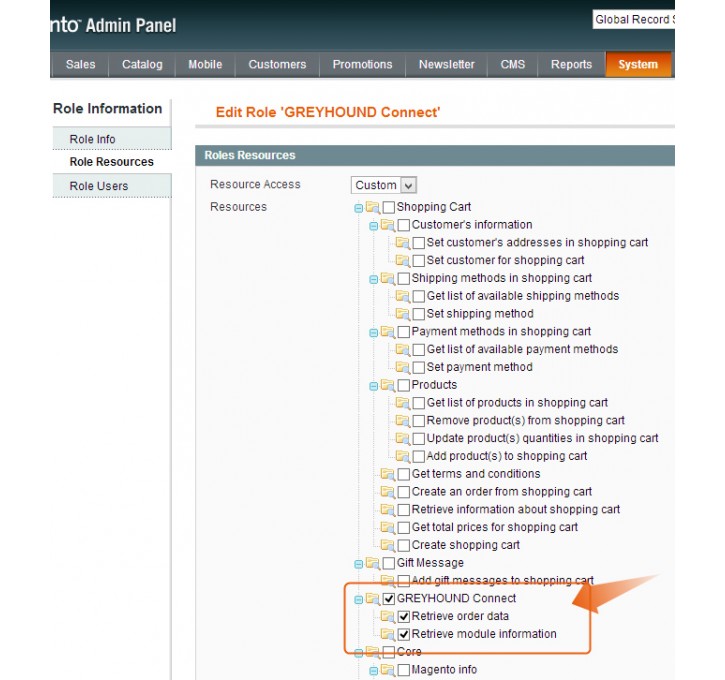Click folder icon beside Get list of products
The image size is (725, 680).
point(402,403)
